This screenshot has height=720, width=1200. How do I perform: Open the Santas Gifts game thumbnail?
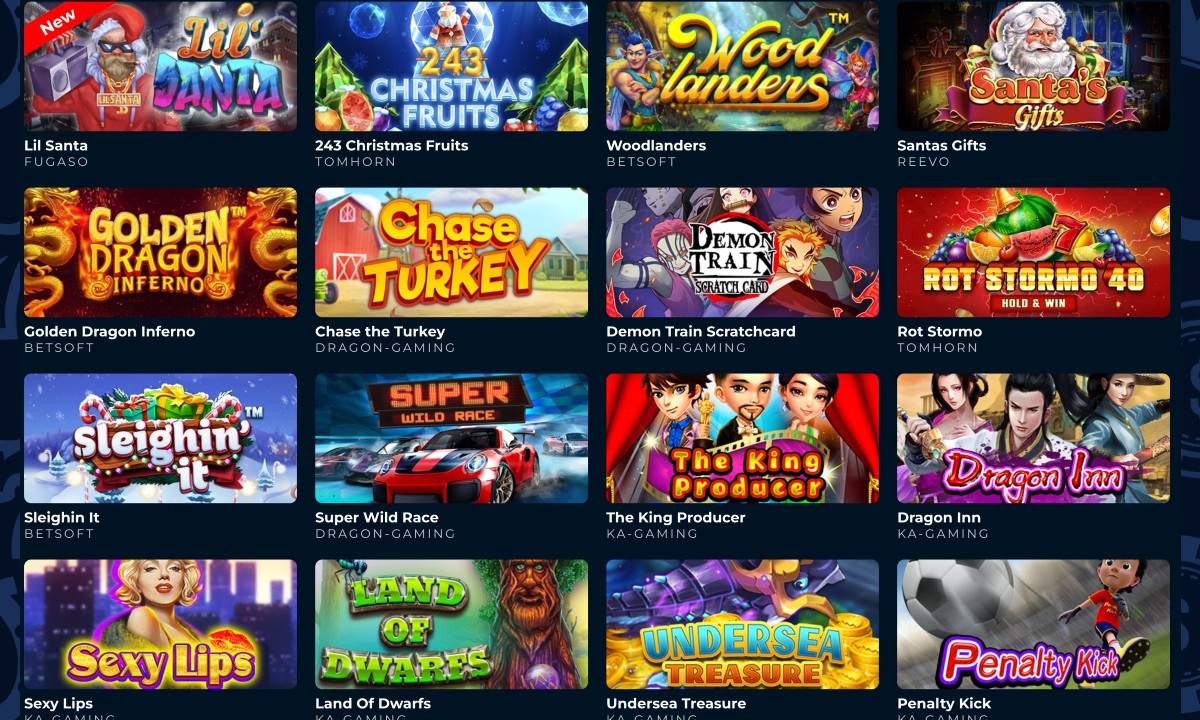[x=1033, y=66]
